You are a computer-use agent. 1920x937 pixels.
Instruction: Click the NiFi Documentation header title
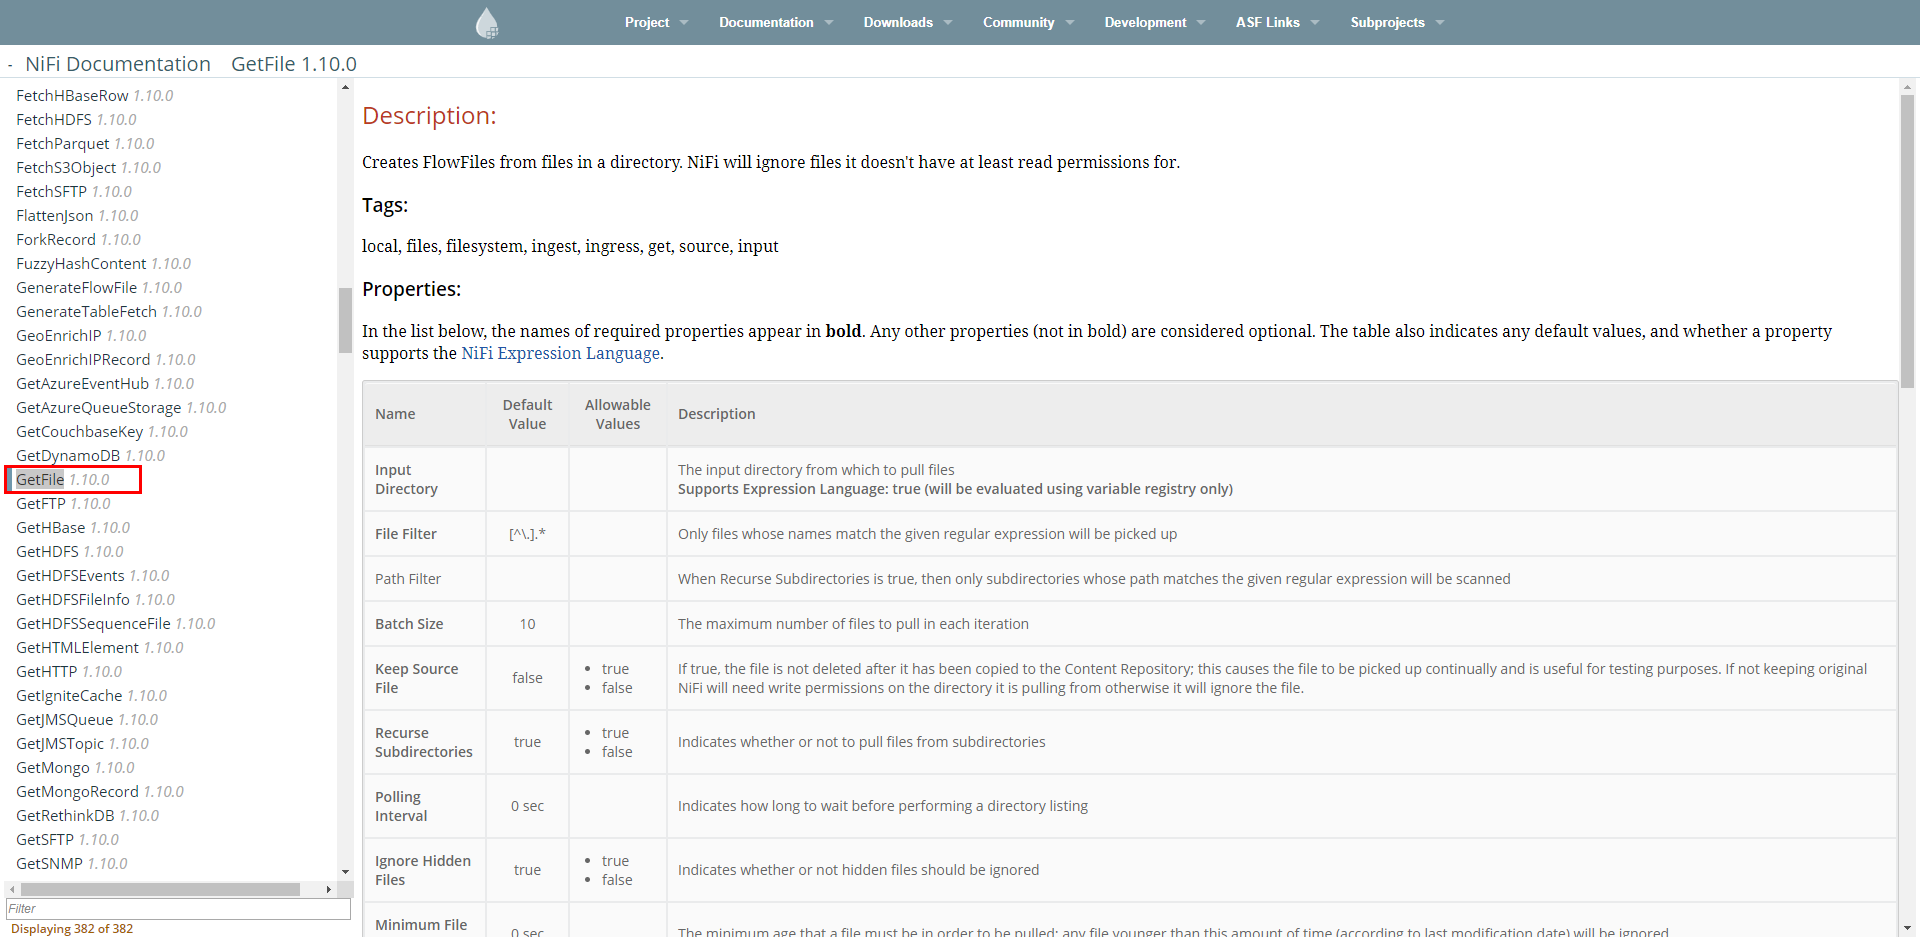[118, 64]
